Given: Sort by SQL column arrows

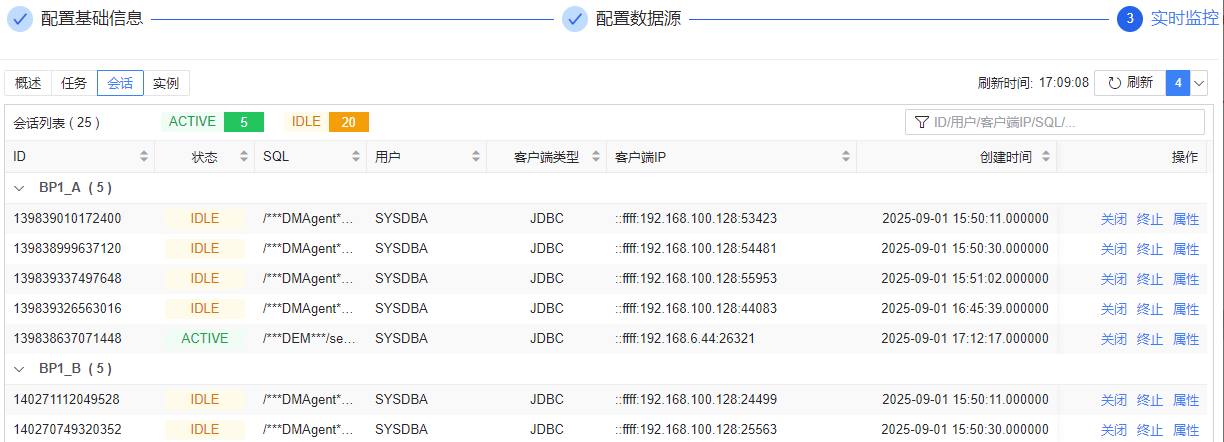Looking at the screenshot, I should [356, 157].
